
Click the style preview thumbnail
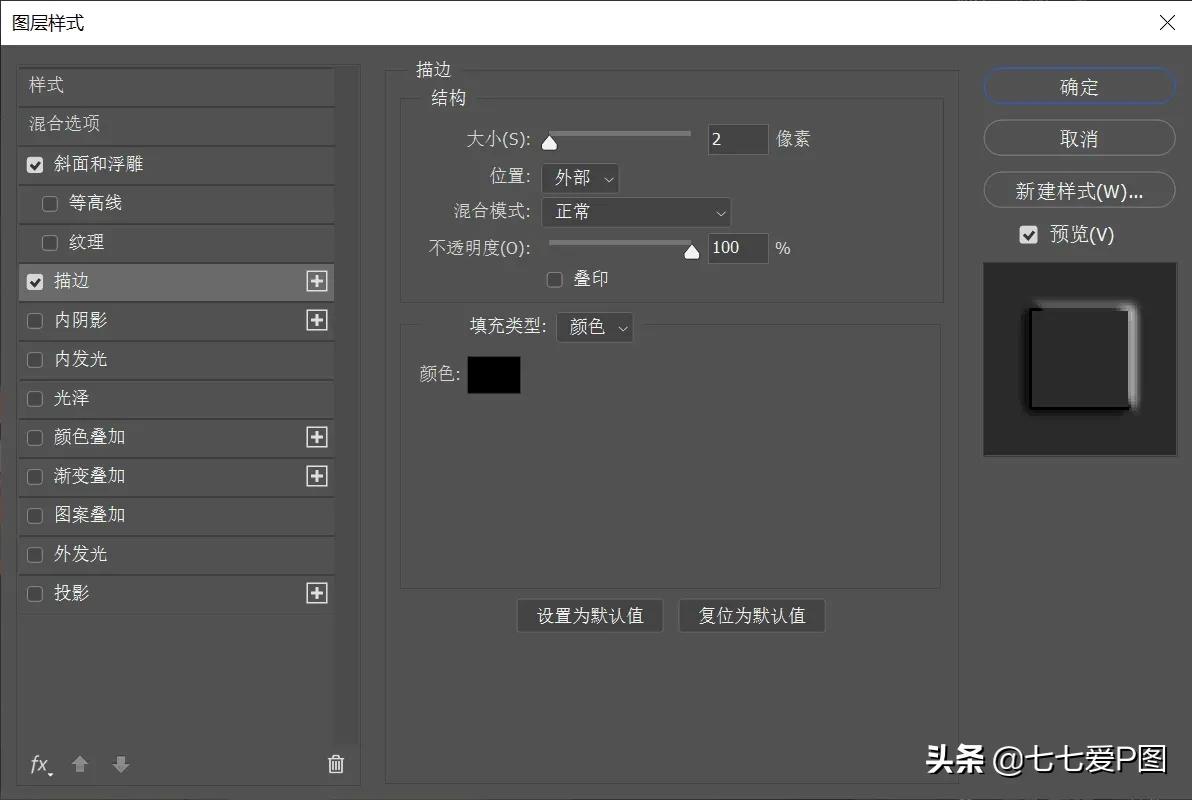pos(1079,359)
